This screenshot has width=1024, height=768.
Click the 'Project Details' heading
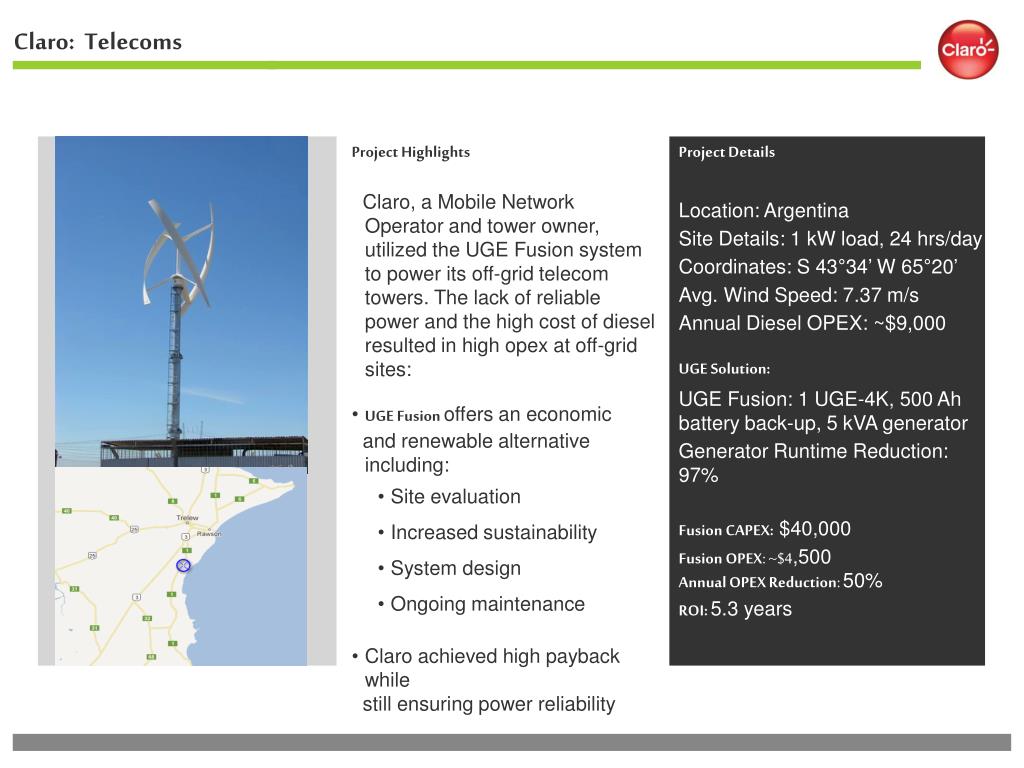[727, 152]
